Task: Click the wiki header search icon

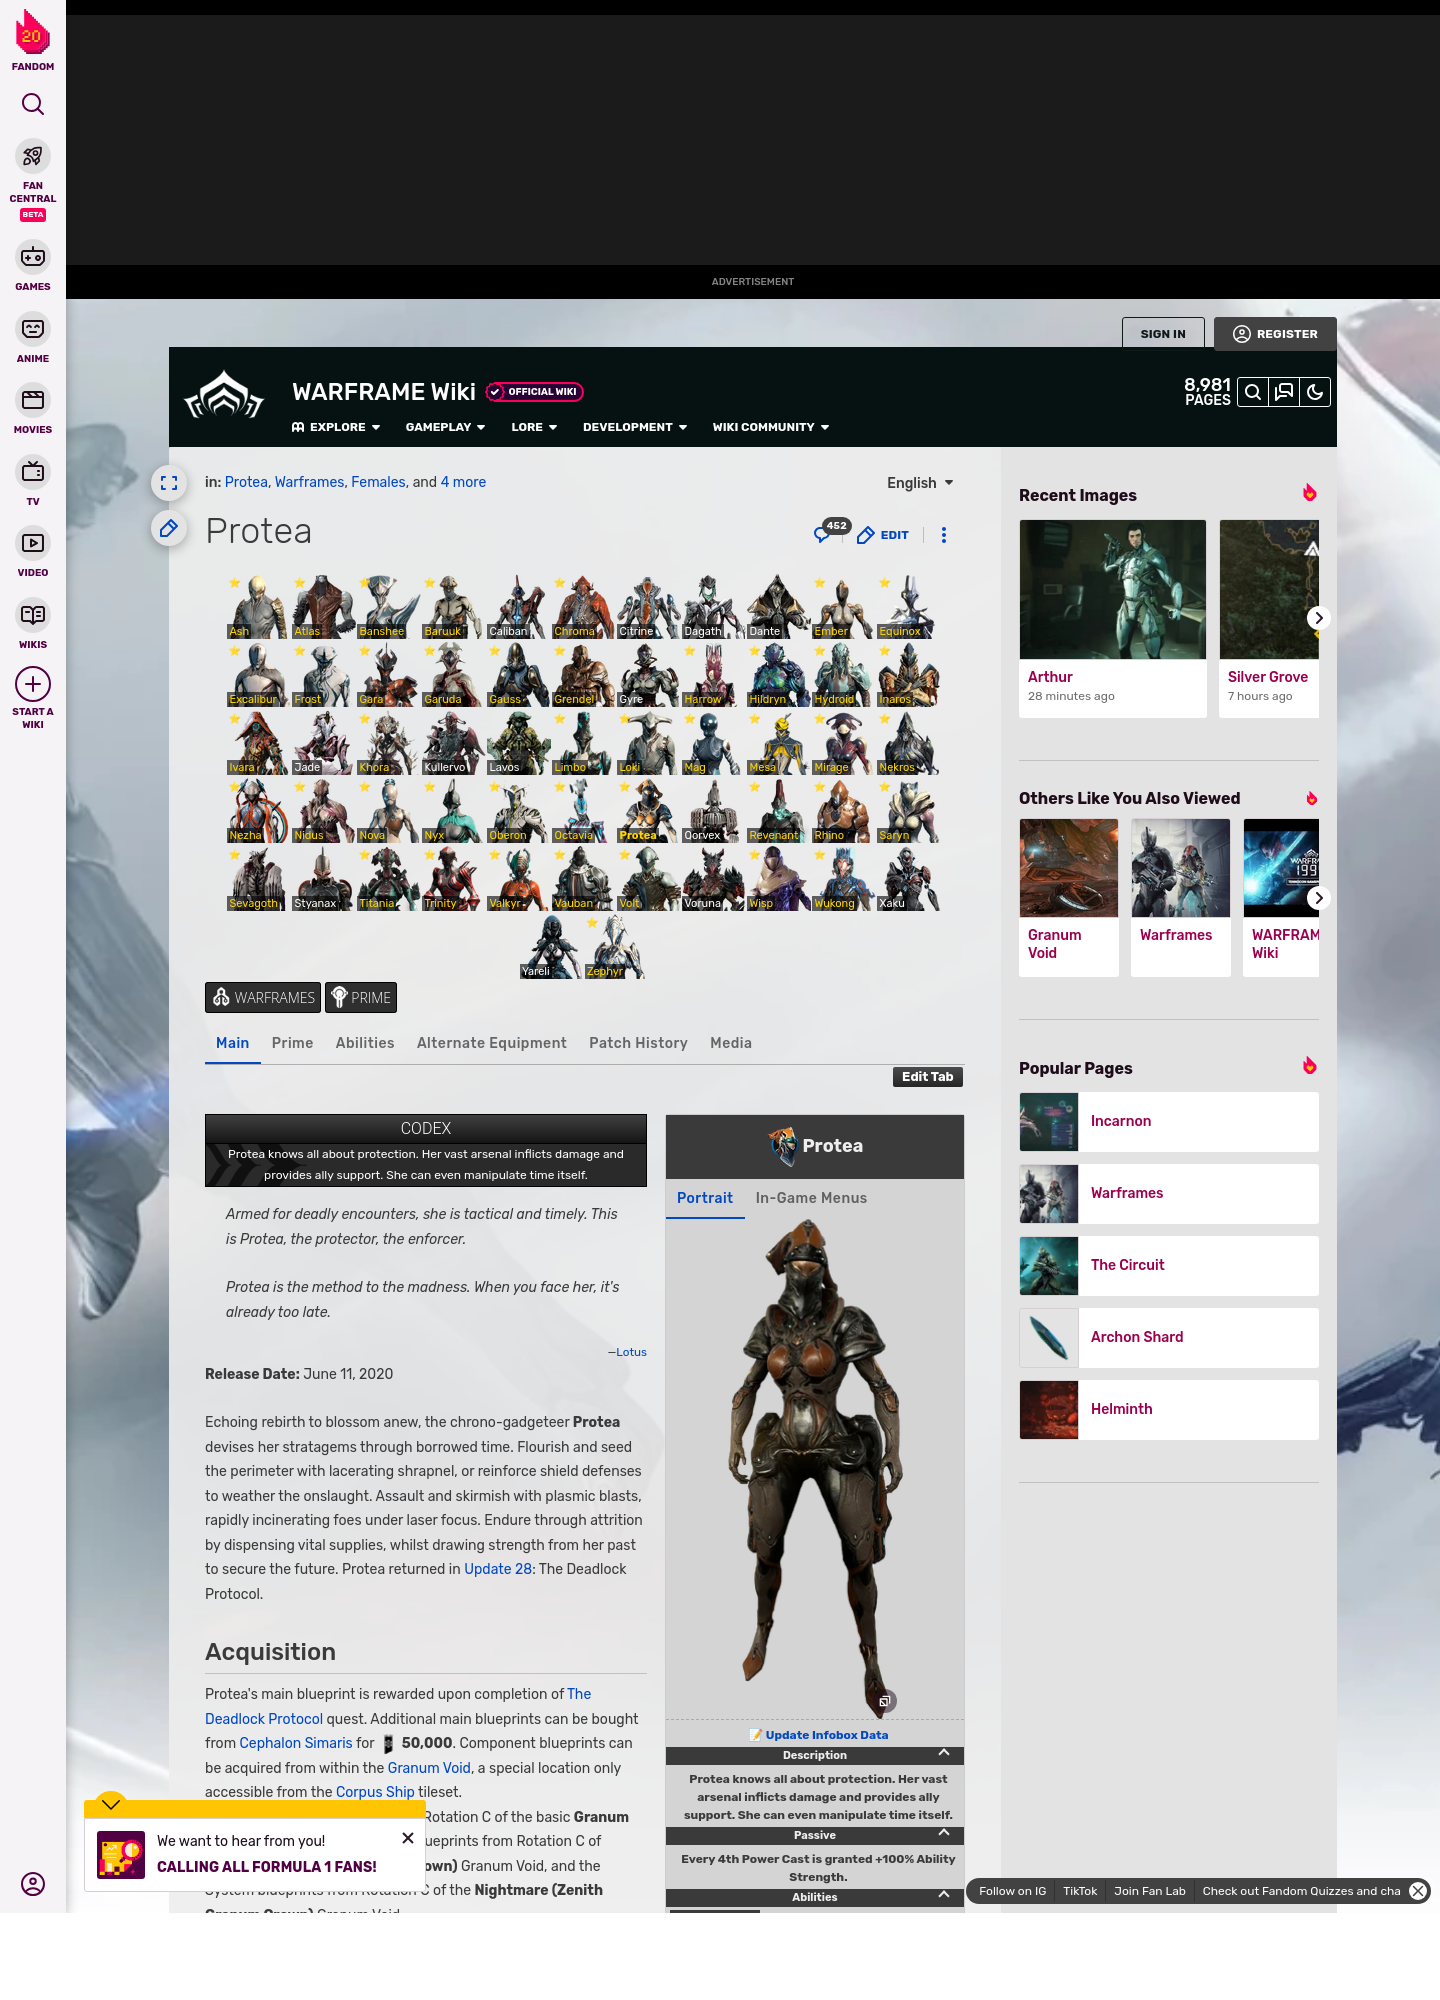Action: (x=1253, y=392)
